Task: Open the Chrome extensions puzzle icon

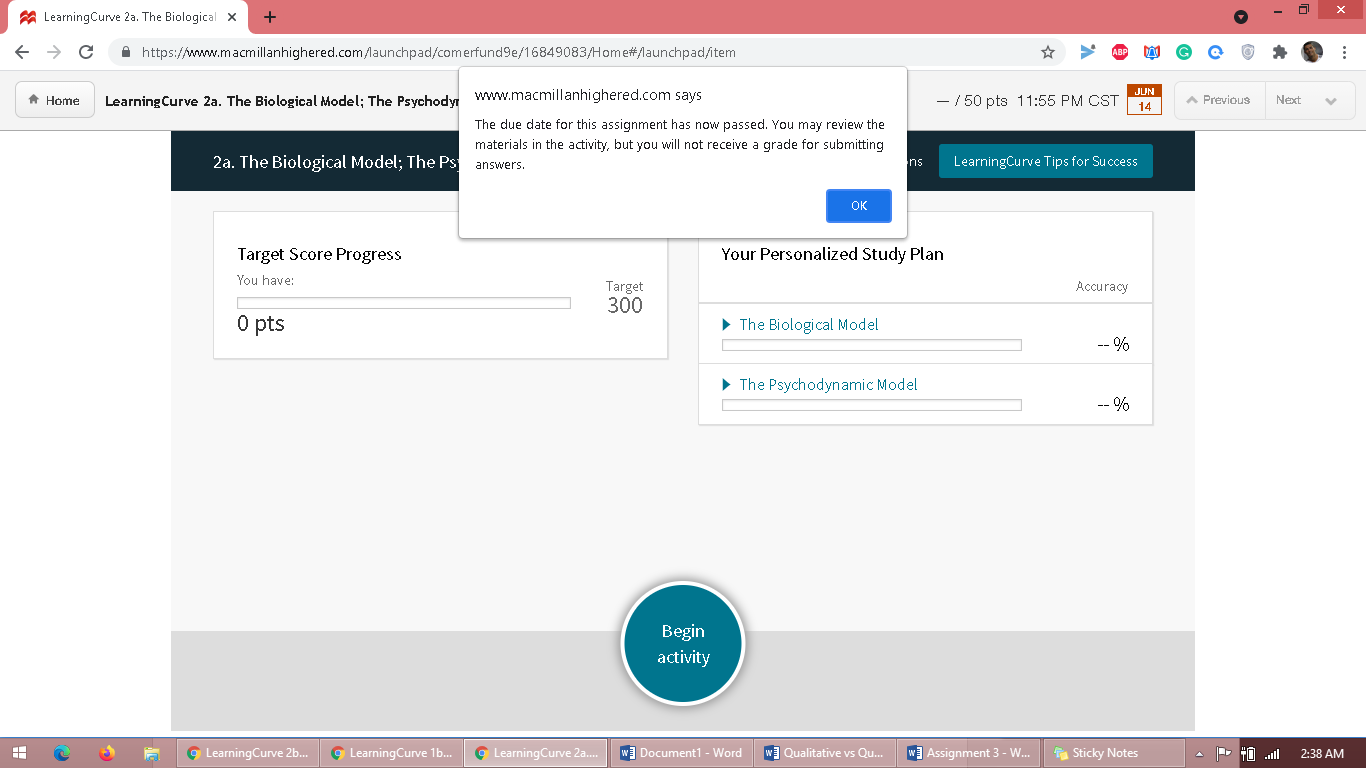Action: tap(1279, 53)
